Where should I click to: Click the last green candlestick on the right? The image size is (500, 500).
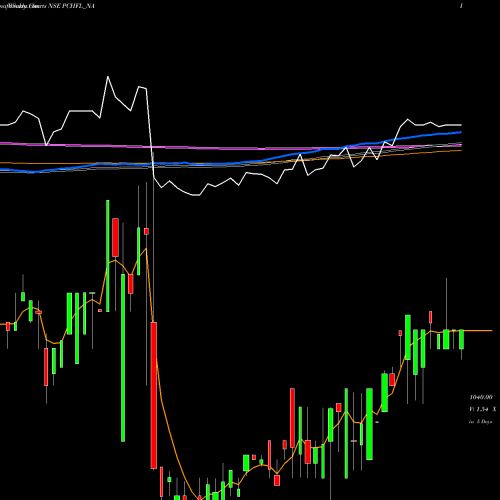(x=461, y=339)
